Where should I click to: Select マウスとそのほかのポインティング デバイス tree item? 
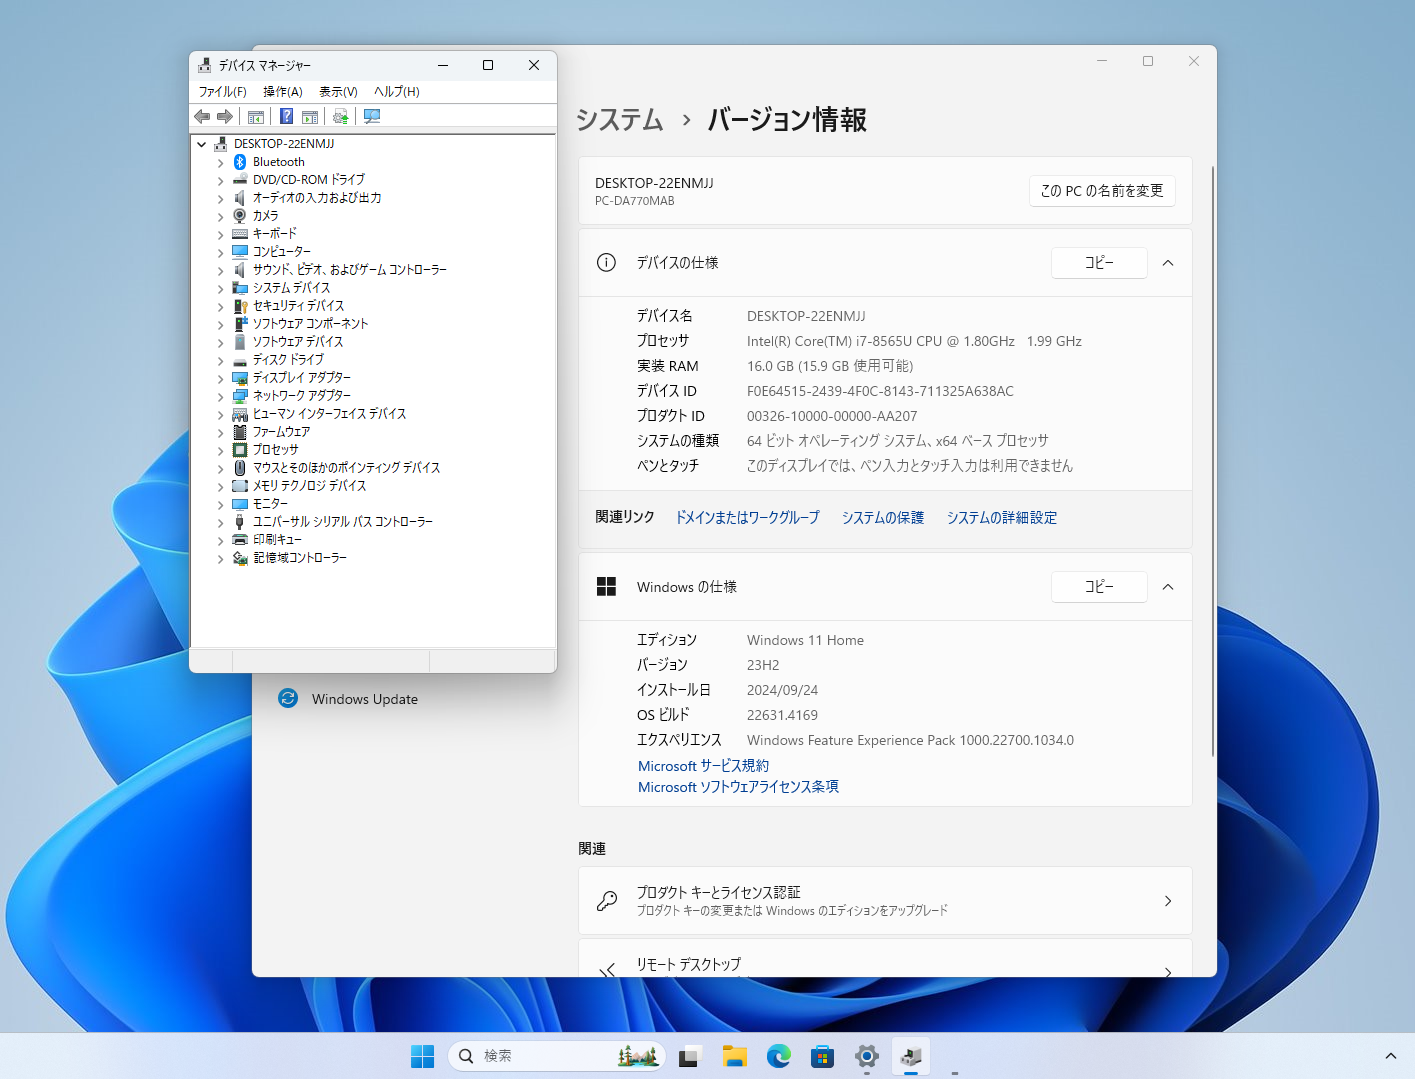point(346,468)
